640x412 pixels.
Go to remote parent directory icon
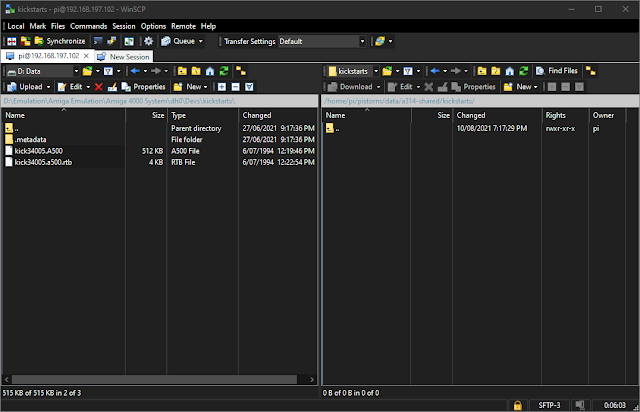click(482, 71)
